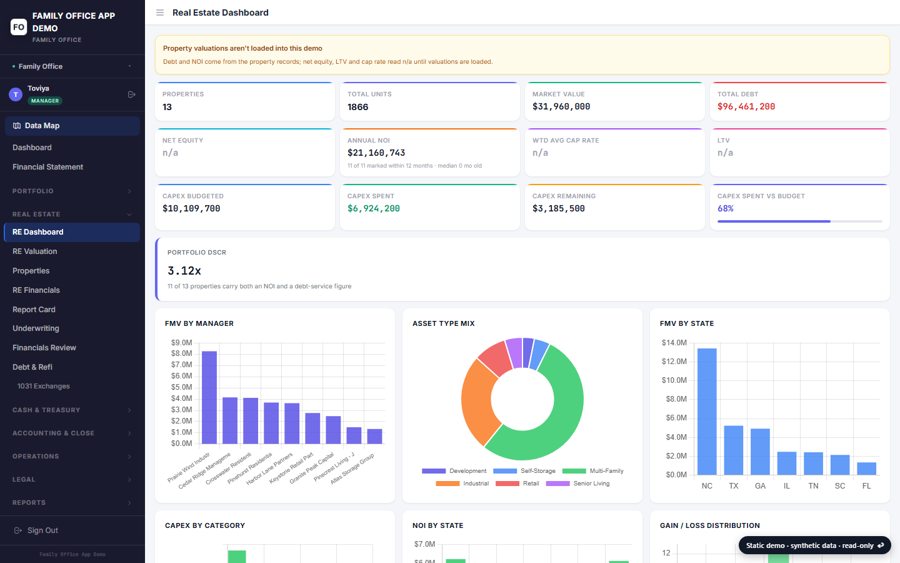Click the logout icon beside Toviya

[x=131, y=94]
